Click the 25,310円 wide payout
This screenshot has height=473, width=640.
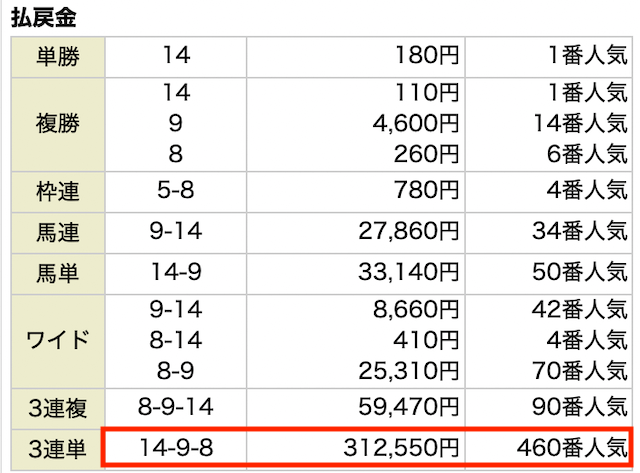pos(409,371)
